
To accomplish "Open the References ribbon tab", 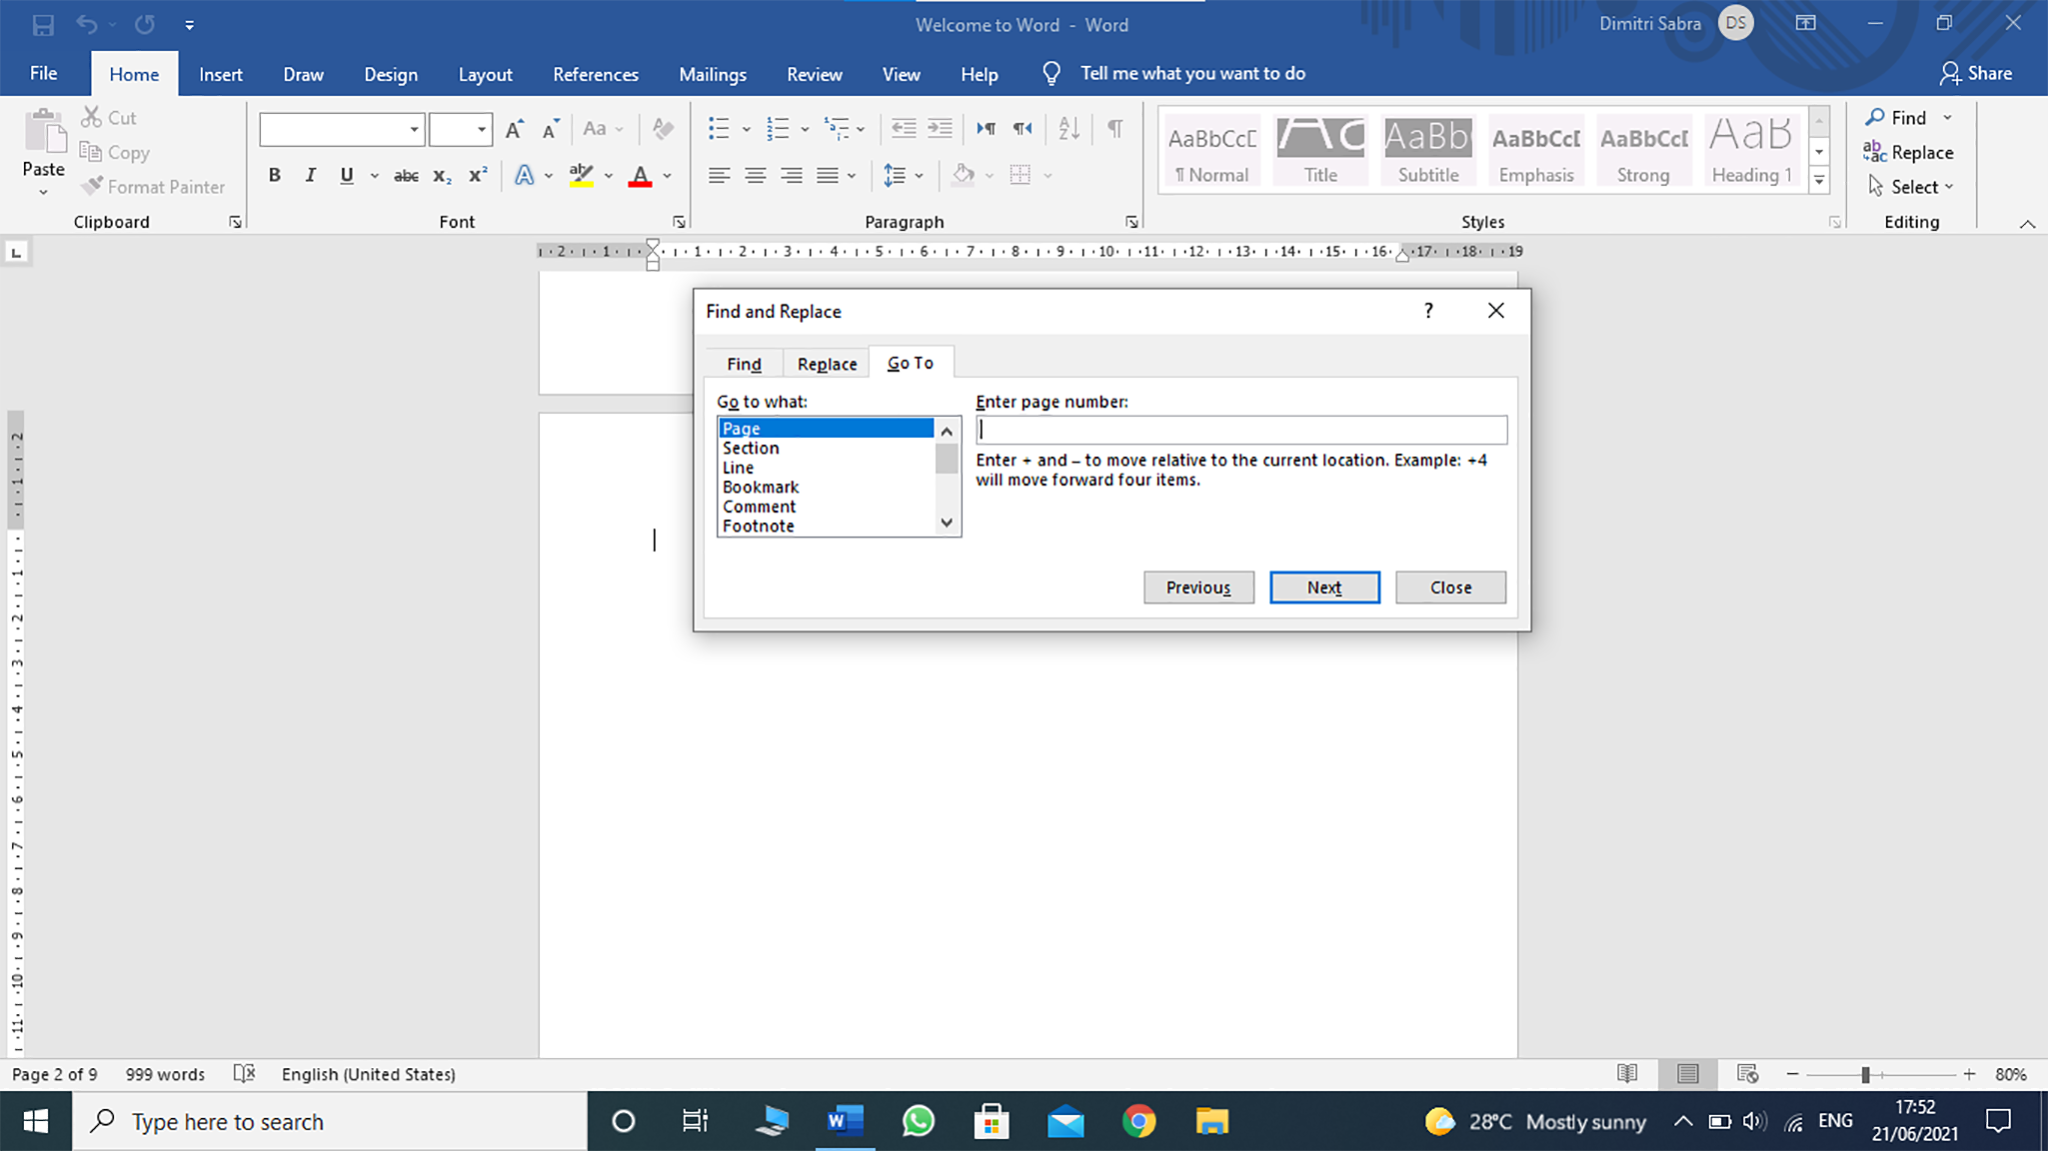I will coord(595,74).
